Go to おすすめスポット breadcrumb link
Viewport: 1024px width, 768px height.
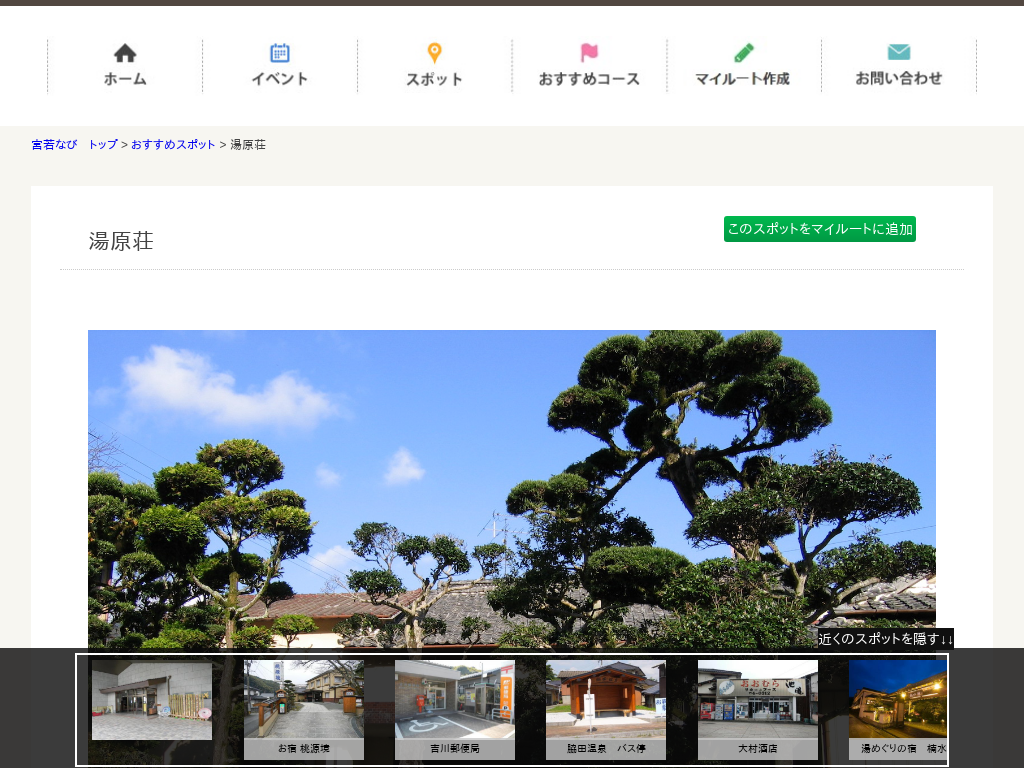point(173,145)
